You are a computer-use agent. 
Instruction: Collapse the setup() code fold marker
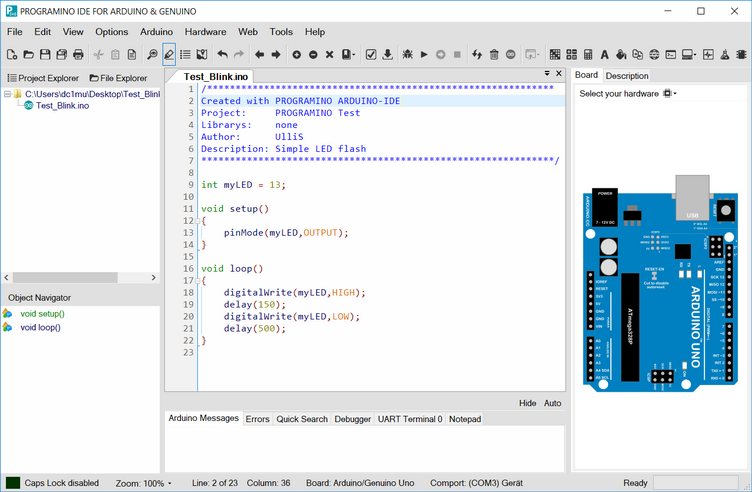tap(197, 221)
